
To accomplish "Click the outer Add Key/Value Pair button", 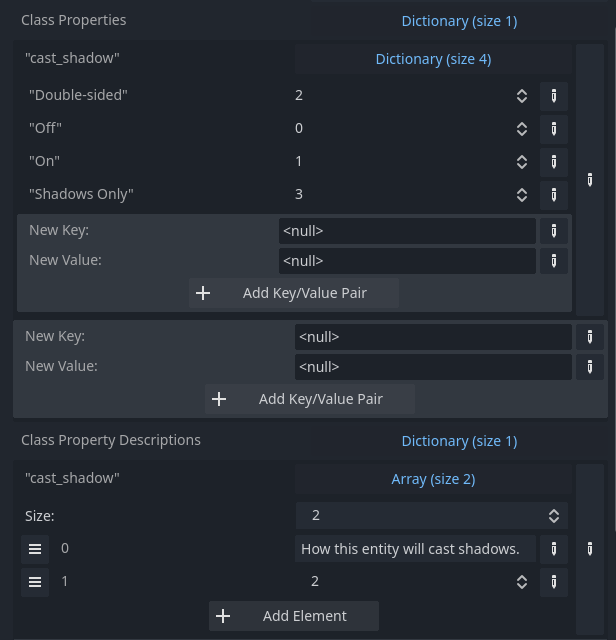I will tap(310, 399).
